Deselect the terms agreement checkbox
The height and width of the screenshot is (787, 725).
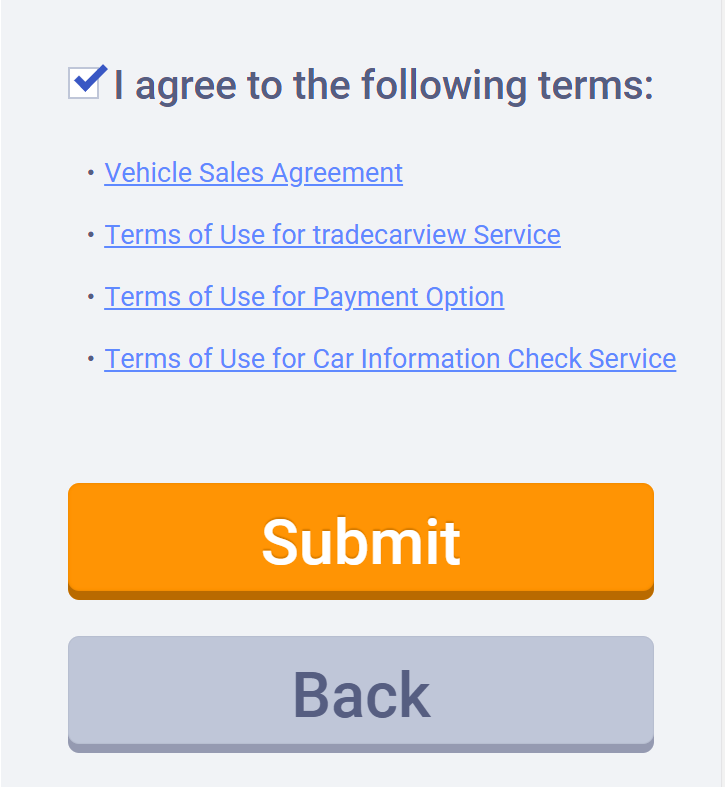click(84, 83)
